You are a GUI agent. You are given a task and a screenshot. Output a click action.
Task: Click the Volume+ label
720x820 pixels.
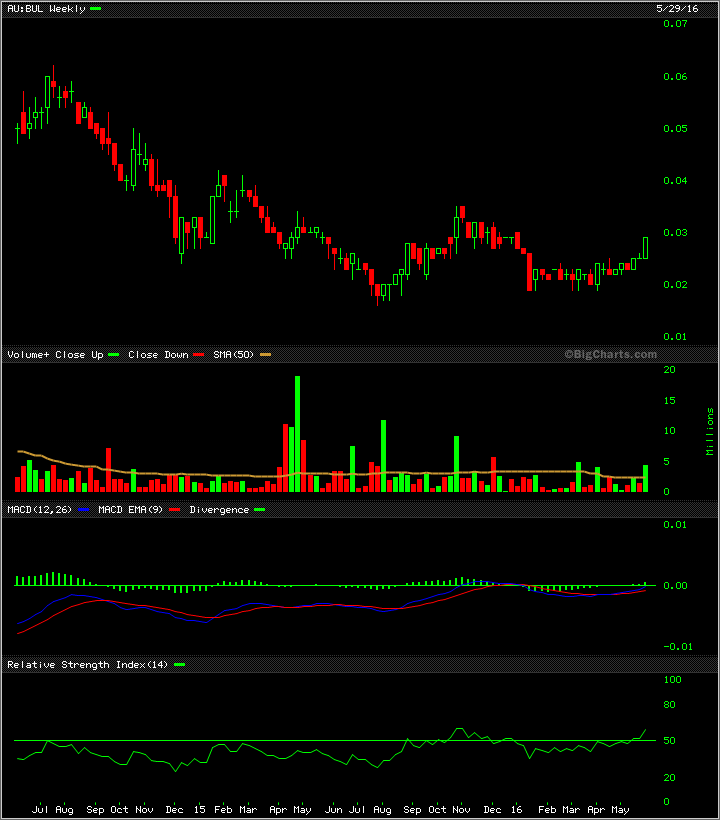point(28,355)
